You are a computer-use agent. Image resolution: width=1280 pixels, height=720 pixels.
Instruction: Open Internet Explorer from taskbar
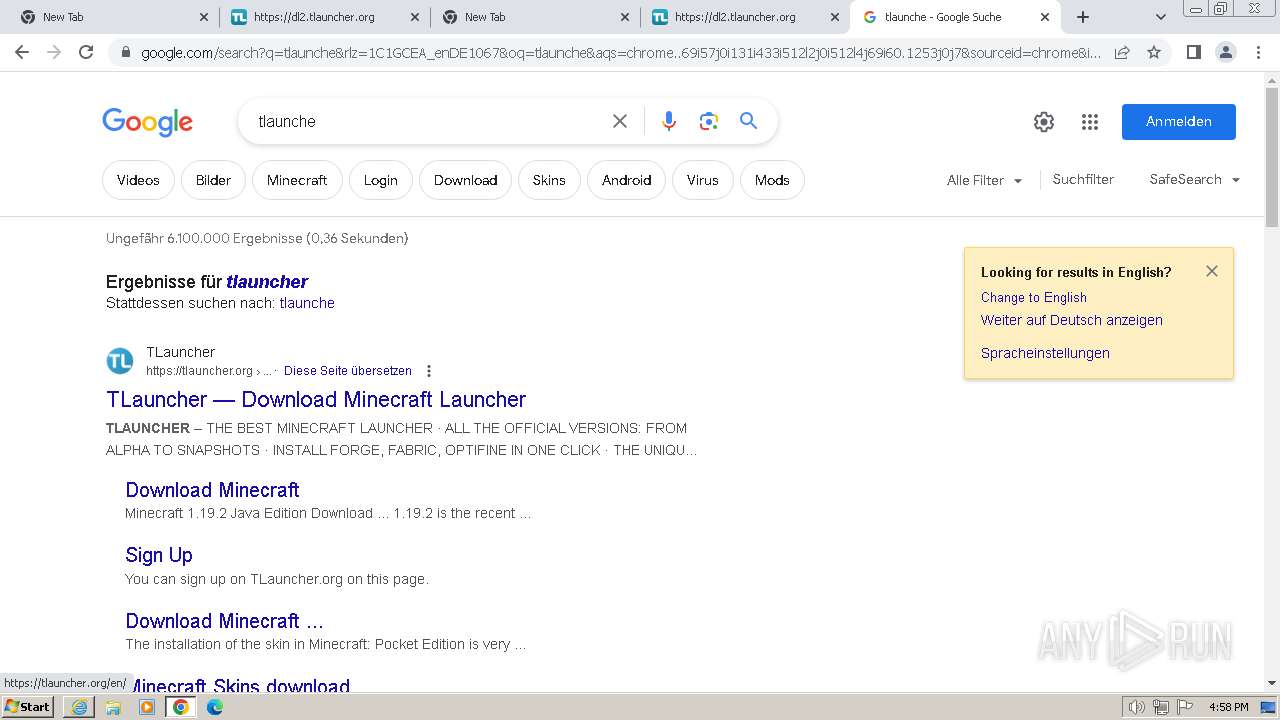(79, 707)
